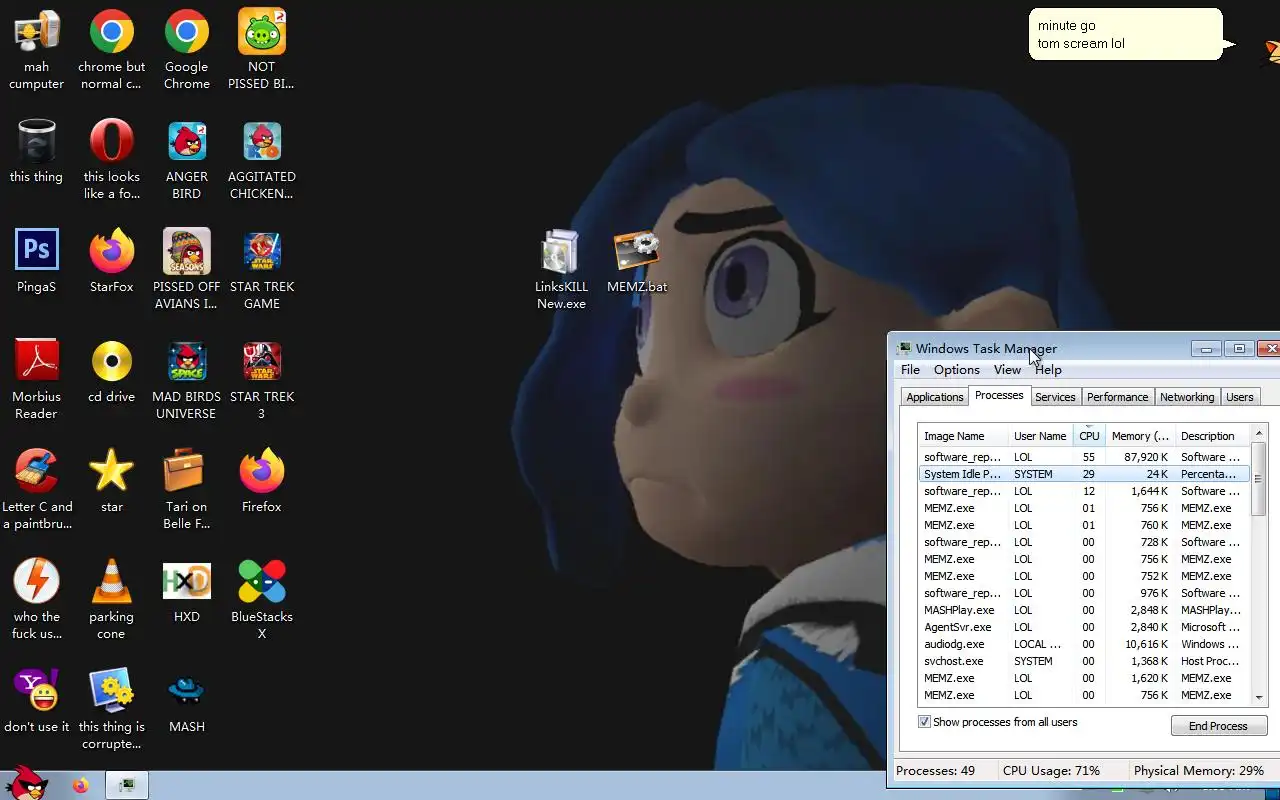
Task: Sort processes by User Name column
Action: pyautogui.click(x=1040, y=436)
